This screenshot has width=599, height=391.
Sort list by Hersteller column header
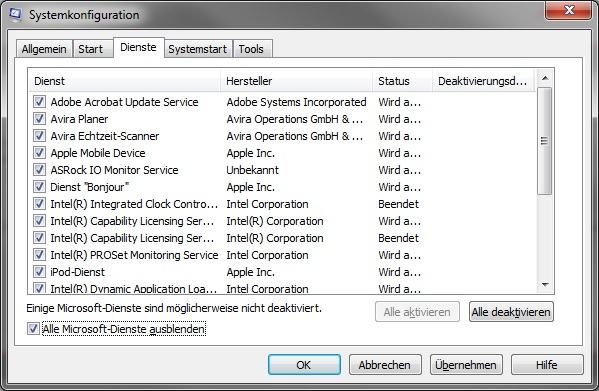coord(296,81)
